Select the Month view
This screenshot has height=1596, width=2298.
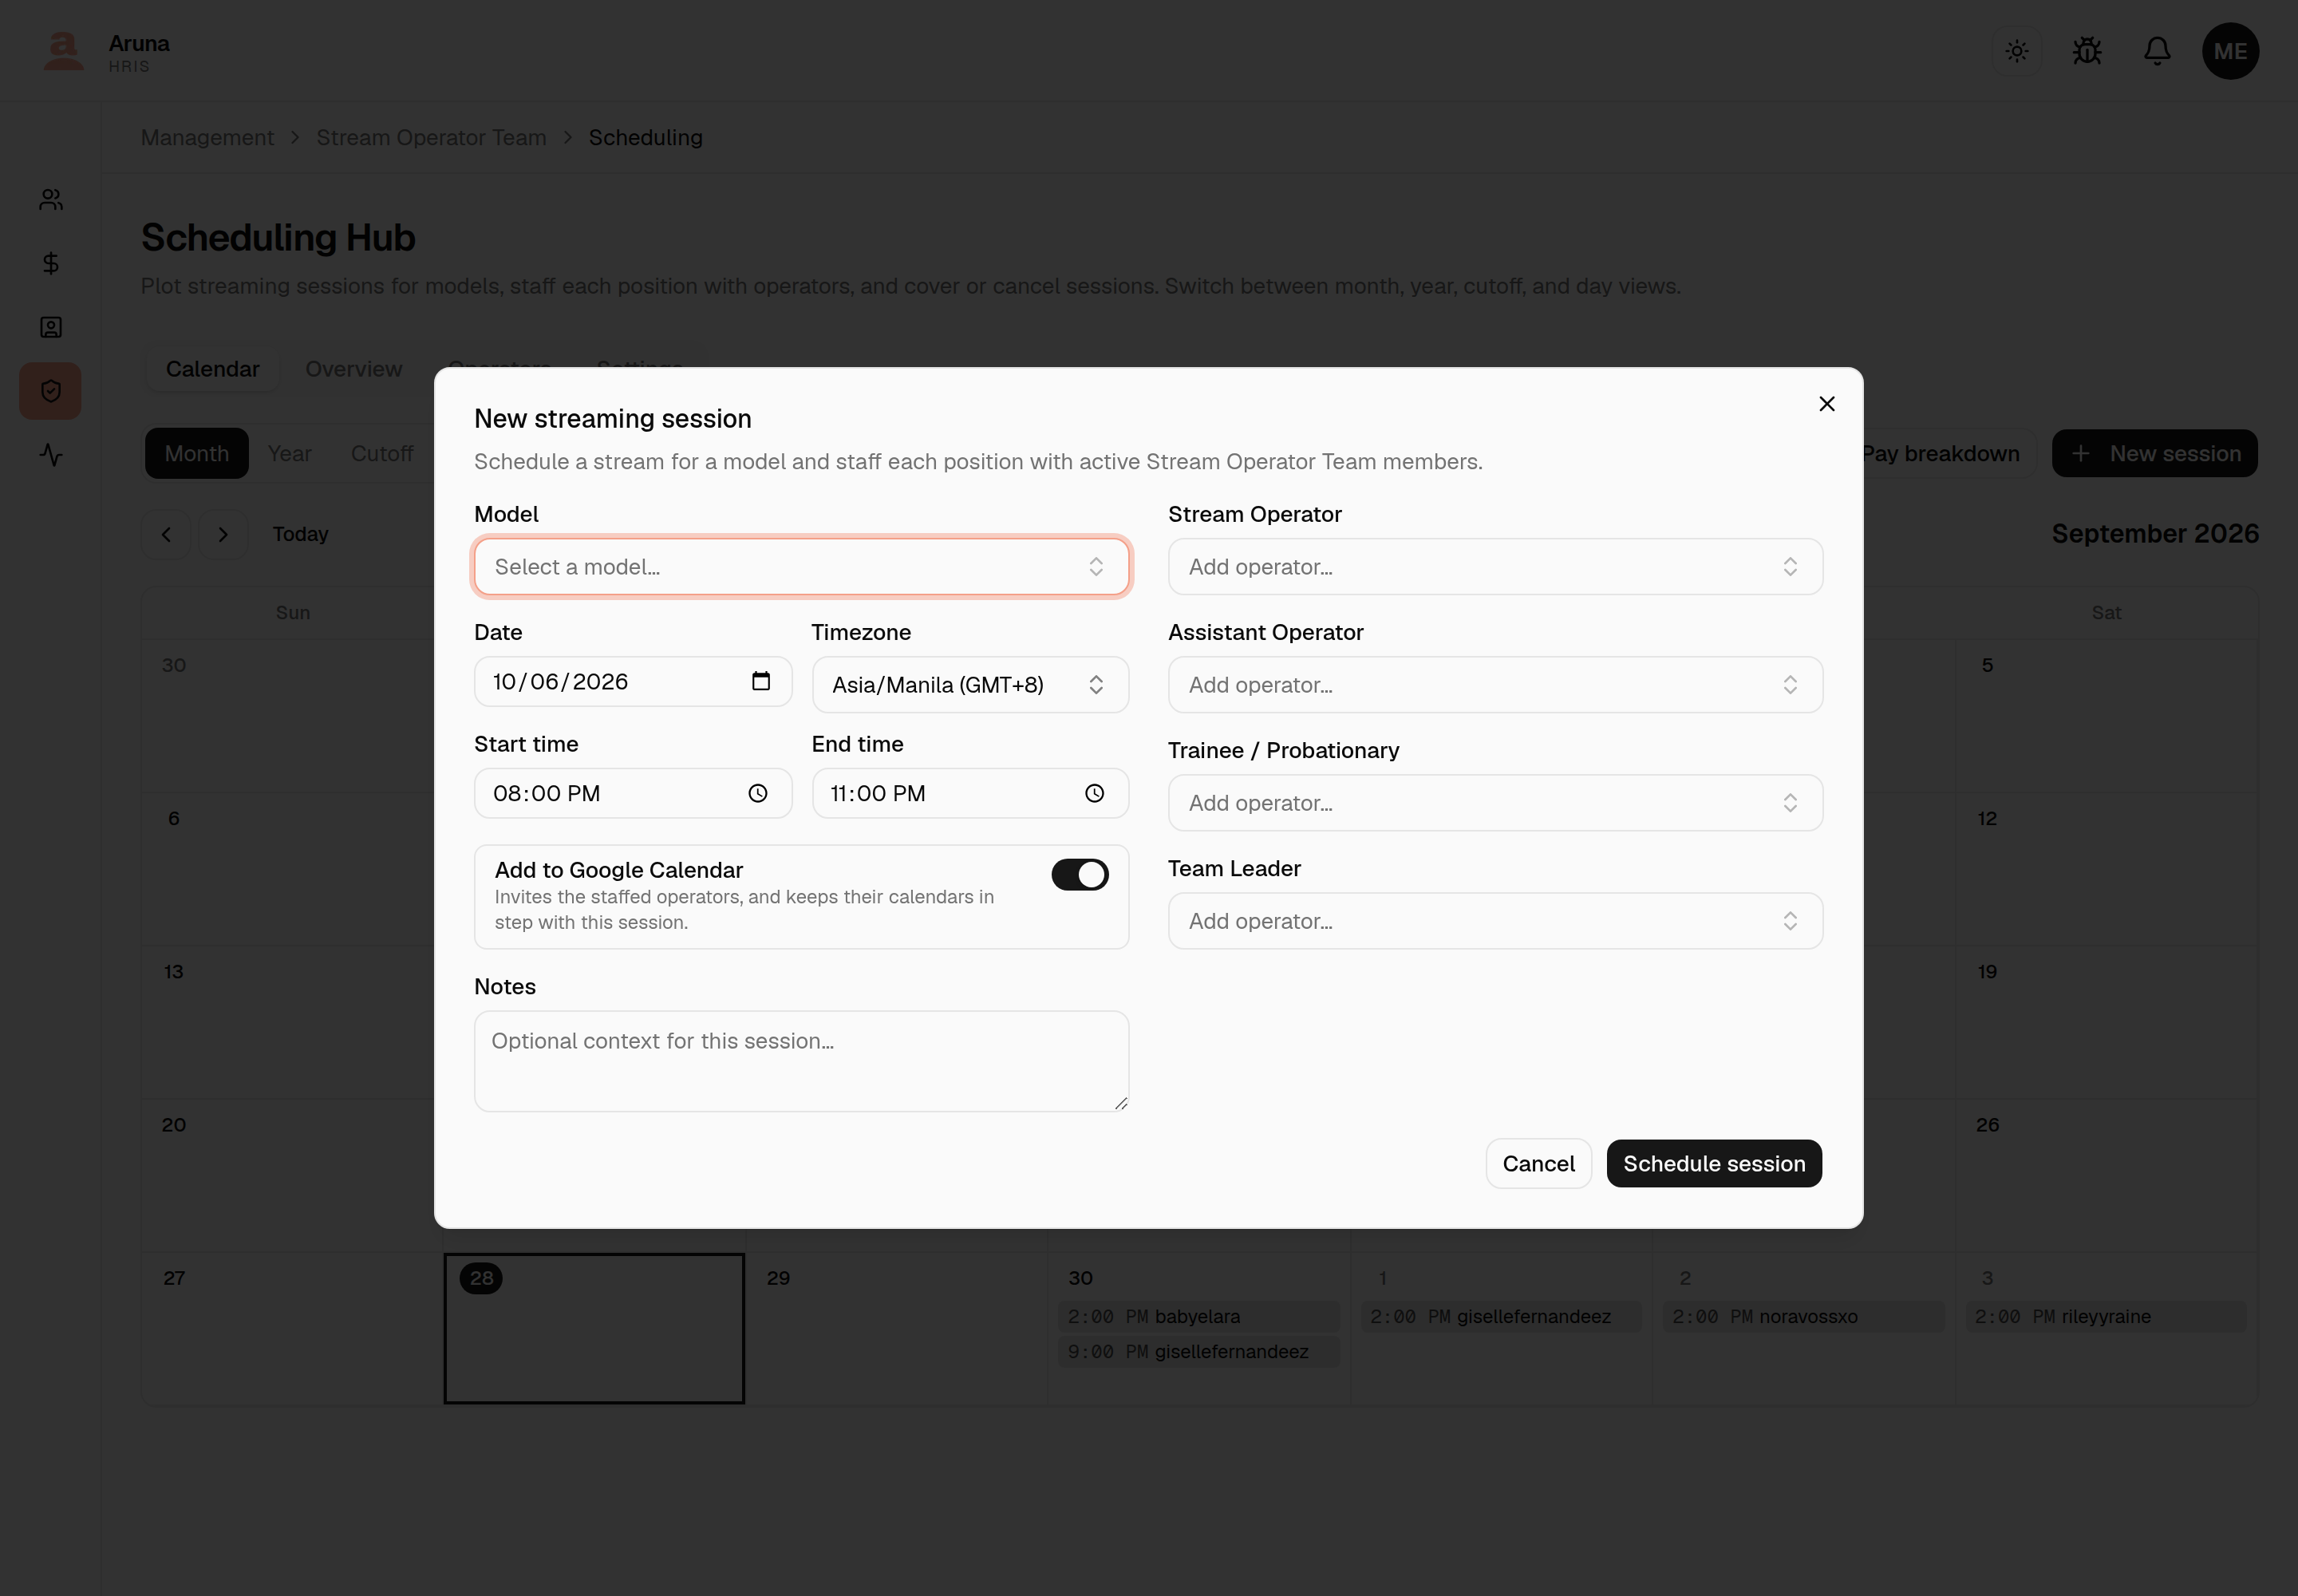197,454
